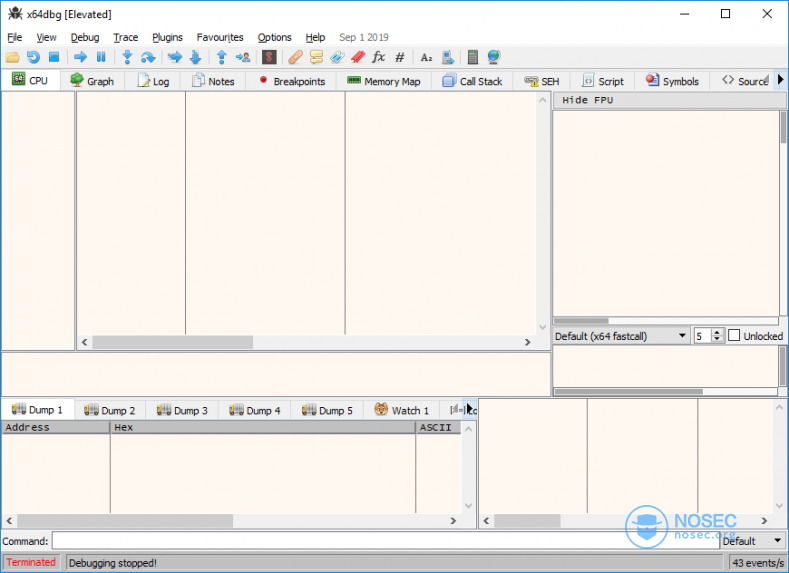
Task: Click the Stop debugging square icon
Action: (x=54, y=57)
